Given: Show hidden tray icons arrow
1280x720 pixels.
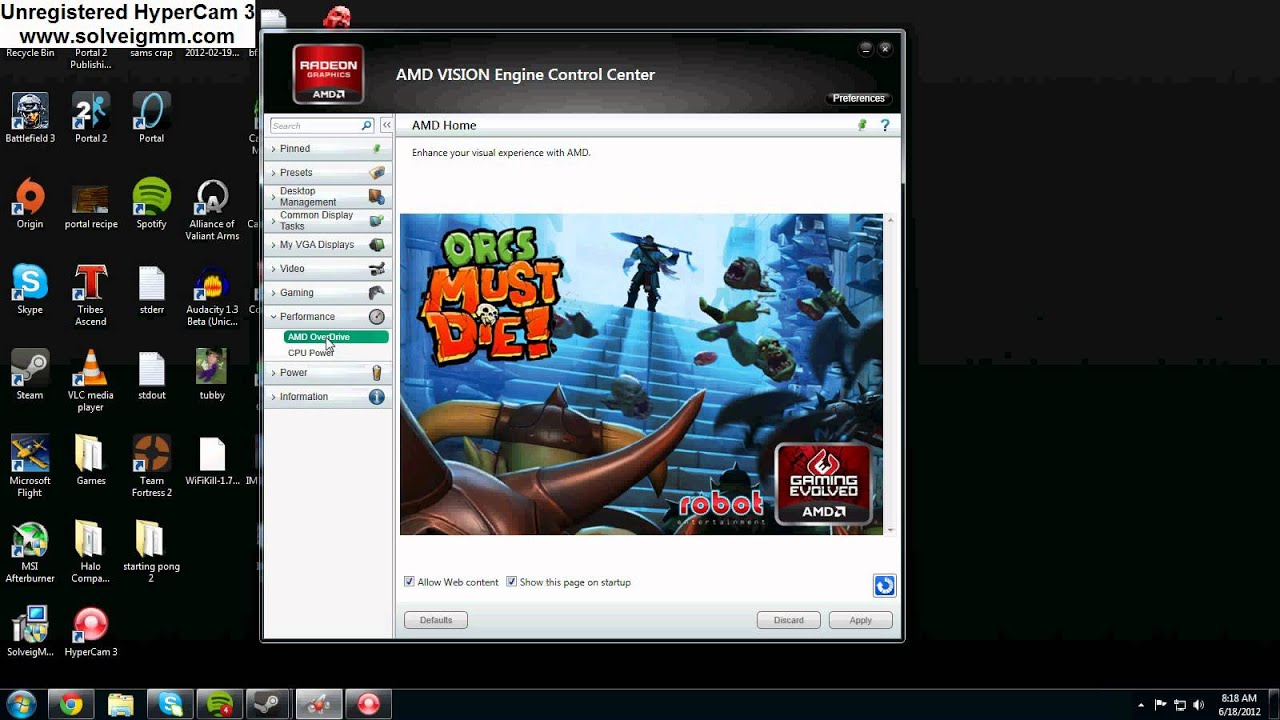Looking at the screenshot, I should coord(1141,705).
